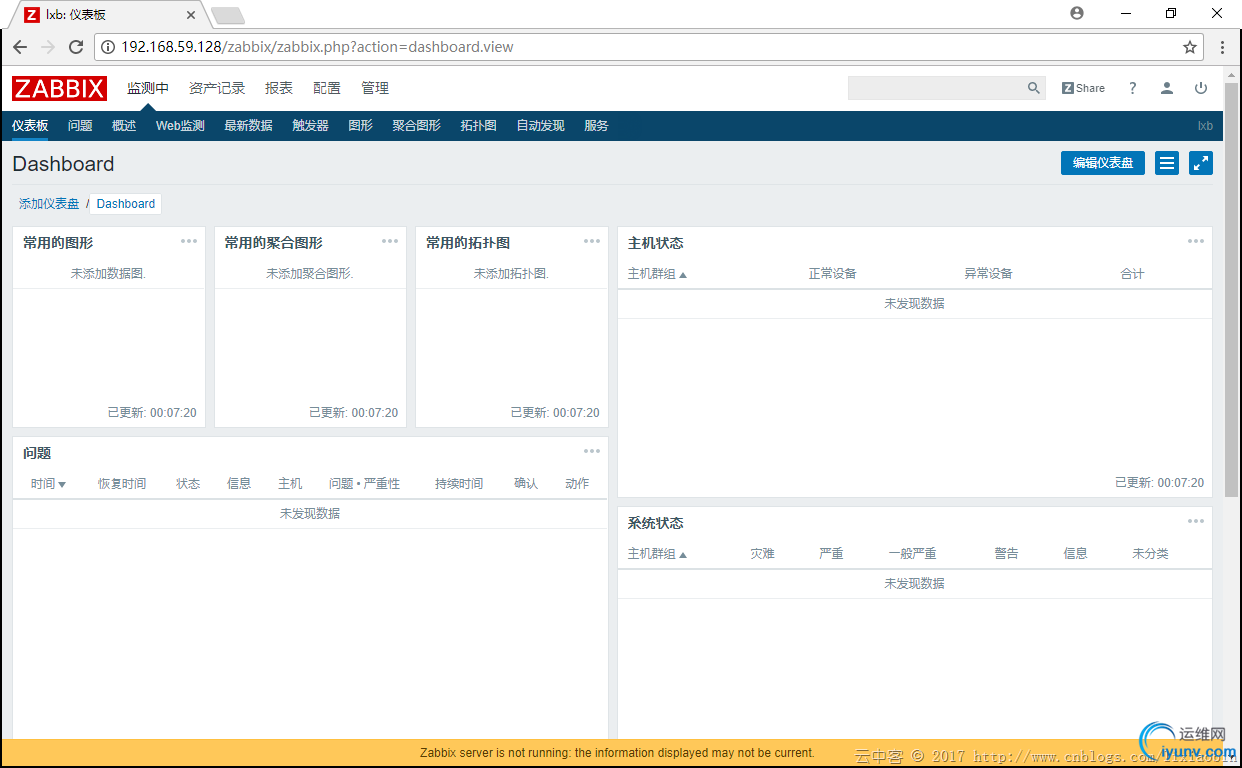The image size is (1242, 768).
Task: Select the 概述 submenu tab
Action: coord(124,126)
